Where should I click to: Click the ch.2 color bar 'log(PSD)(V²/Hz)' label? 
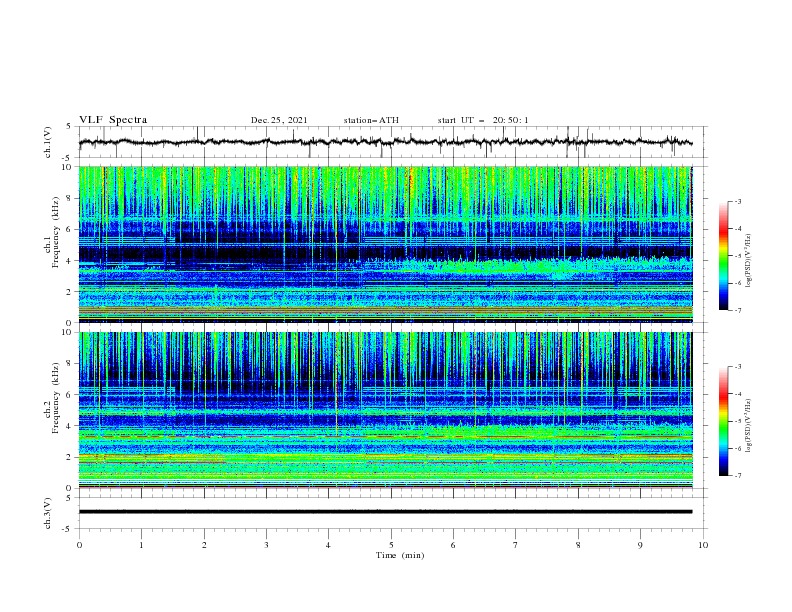(x=748, y=425)
